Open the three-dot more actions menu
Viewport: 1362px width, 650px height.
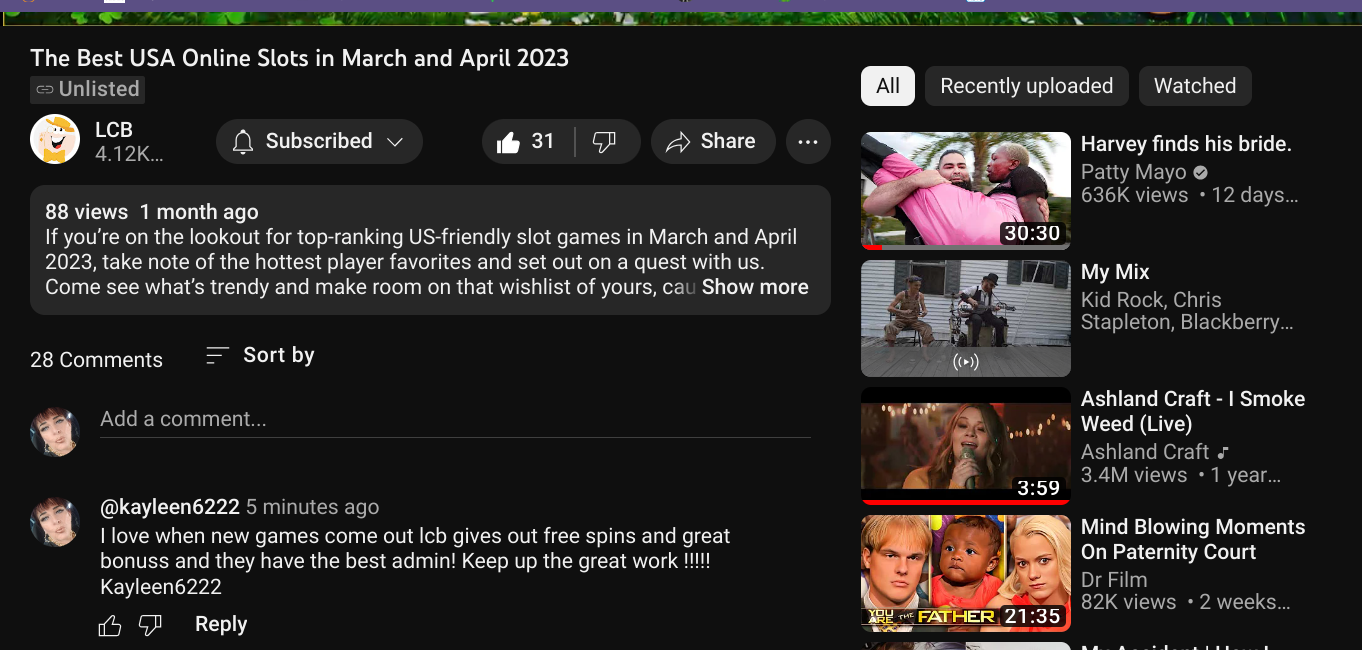point(808,141)
